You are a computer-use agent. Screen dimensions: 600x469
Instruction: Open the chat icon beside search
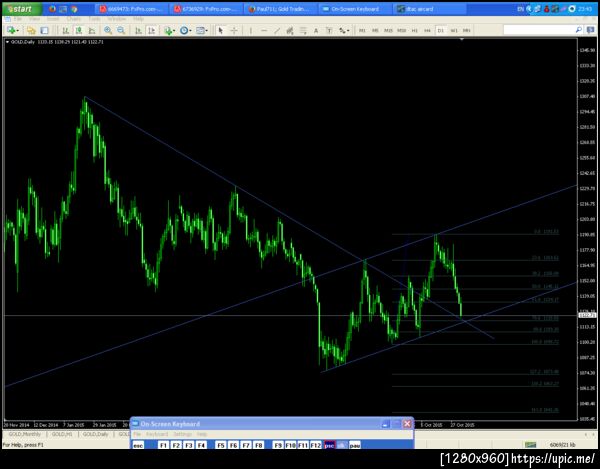[590, 30]
